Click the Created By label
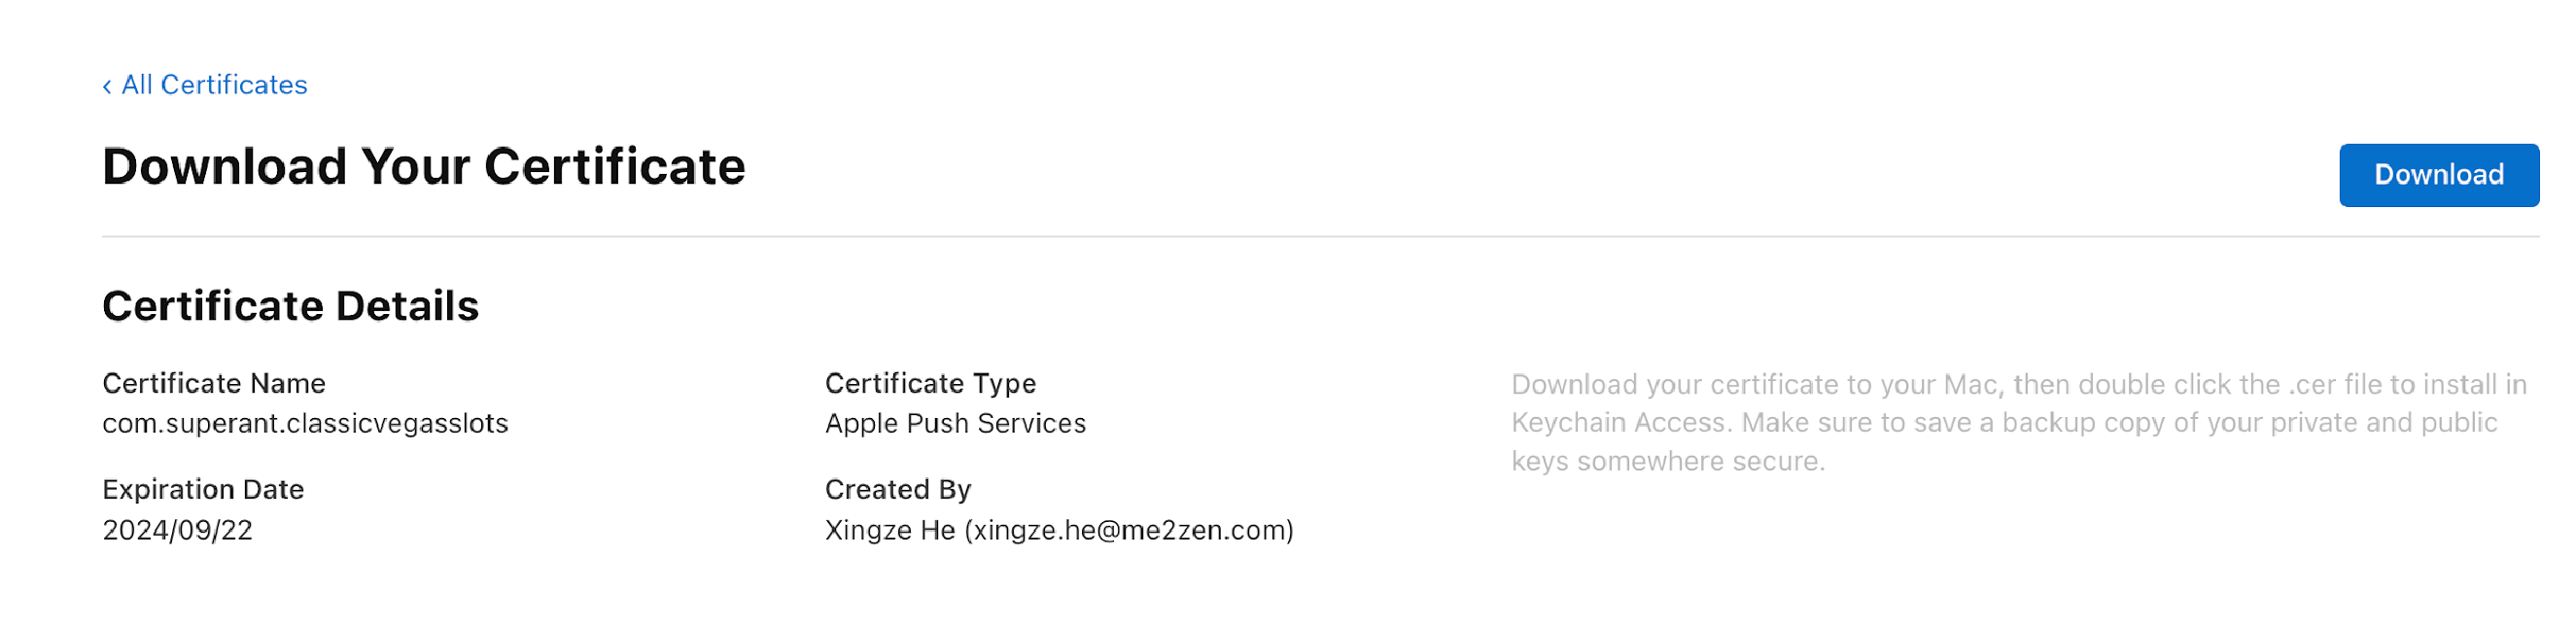Screen dimensions: 2576x626 pos(897,490)
